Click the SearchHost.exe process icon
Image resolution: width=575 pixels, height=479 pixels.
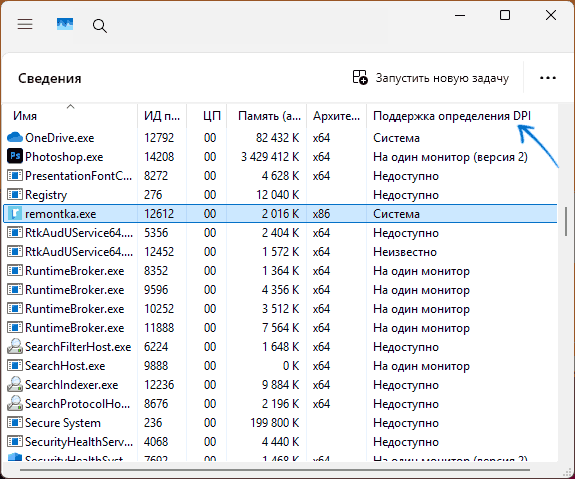point(15,365)
